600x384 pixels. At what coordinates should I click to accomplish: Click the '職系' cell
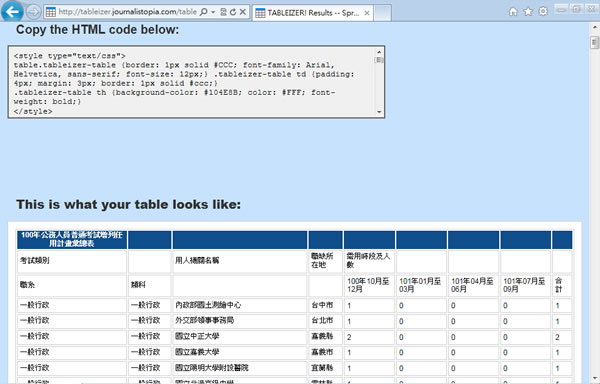pyautogui.click(x=72, y=285)
